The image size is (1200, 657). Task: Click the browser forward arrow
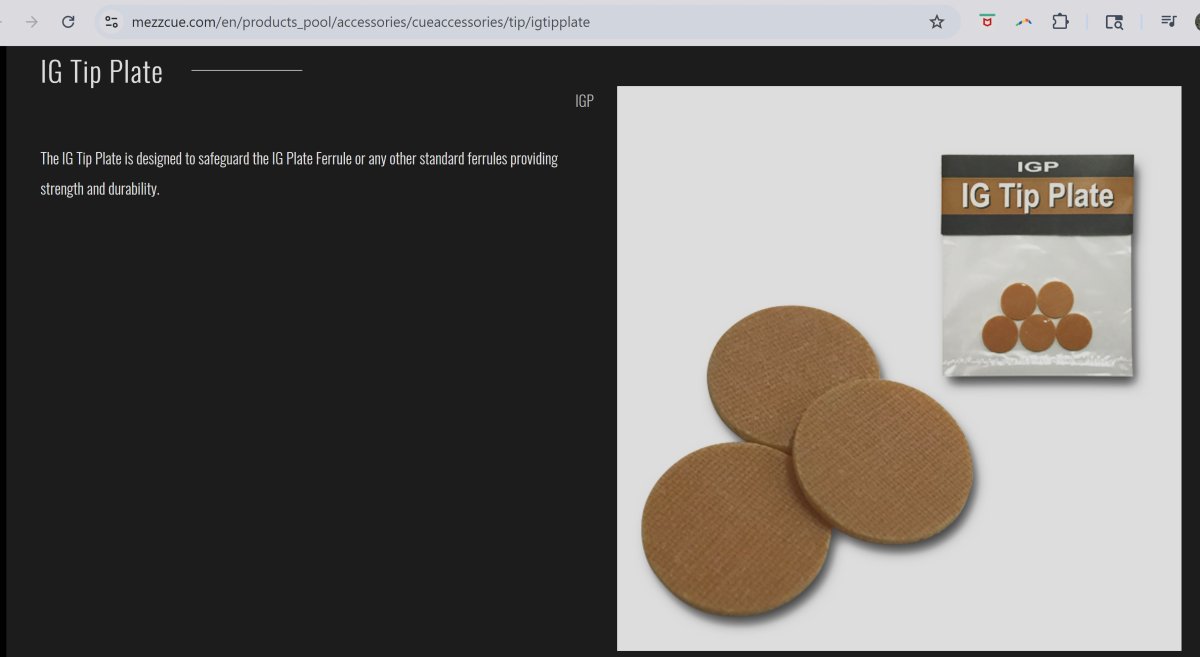(32, 21)
